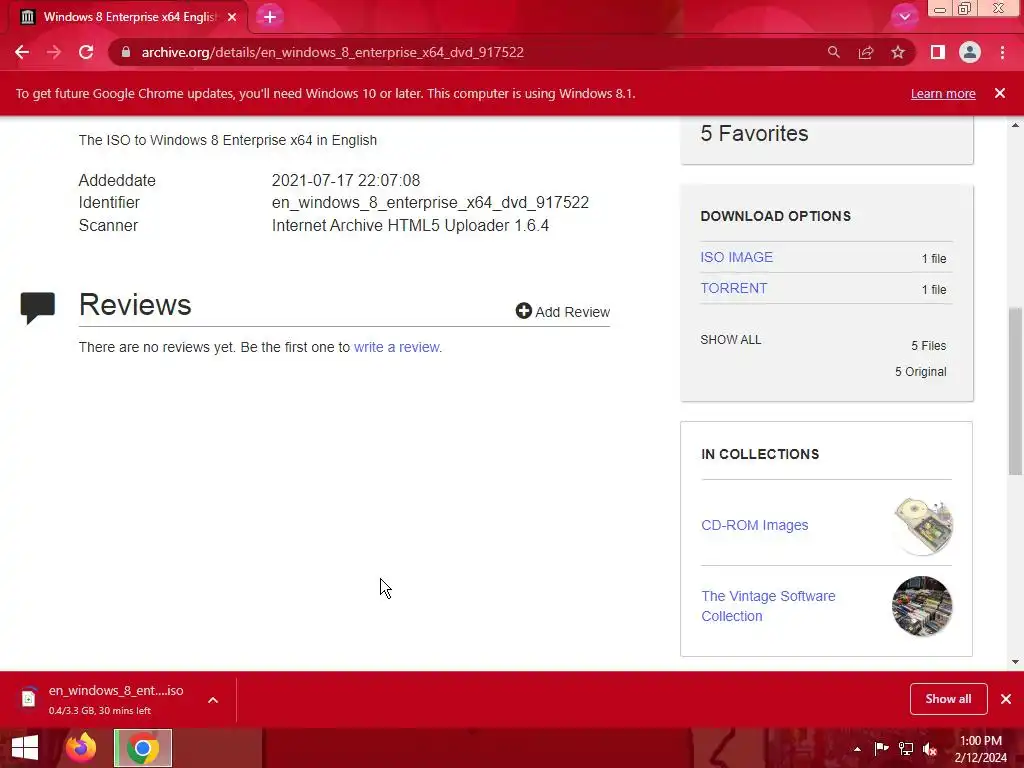1024x768 pixels.
Task: Open a new browser tab
Action: pyautogui.click(x=270, y=17)
